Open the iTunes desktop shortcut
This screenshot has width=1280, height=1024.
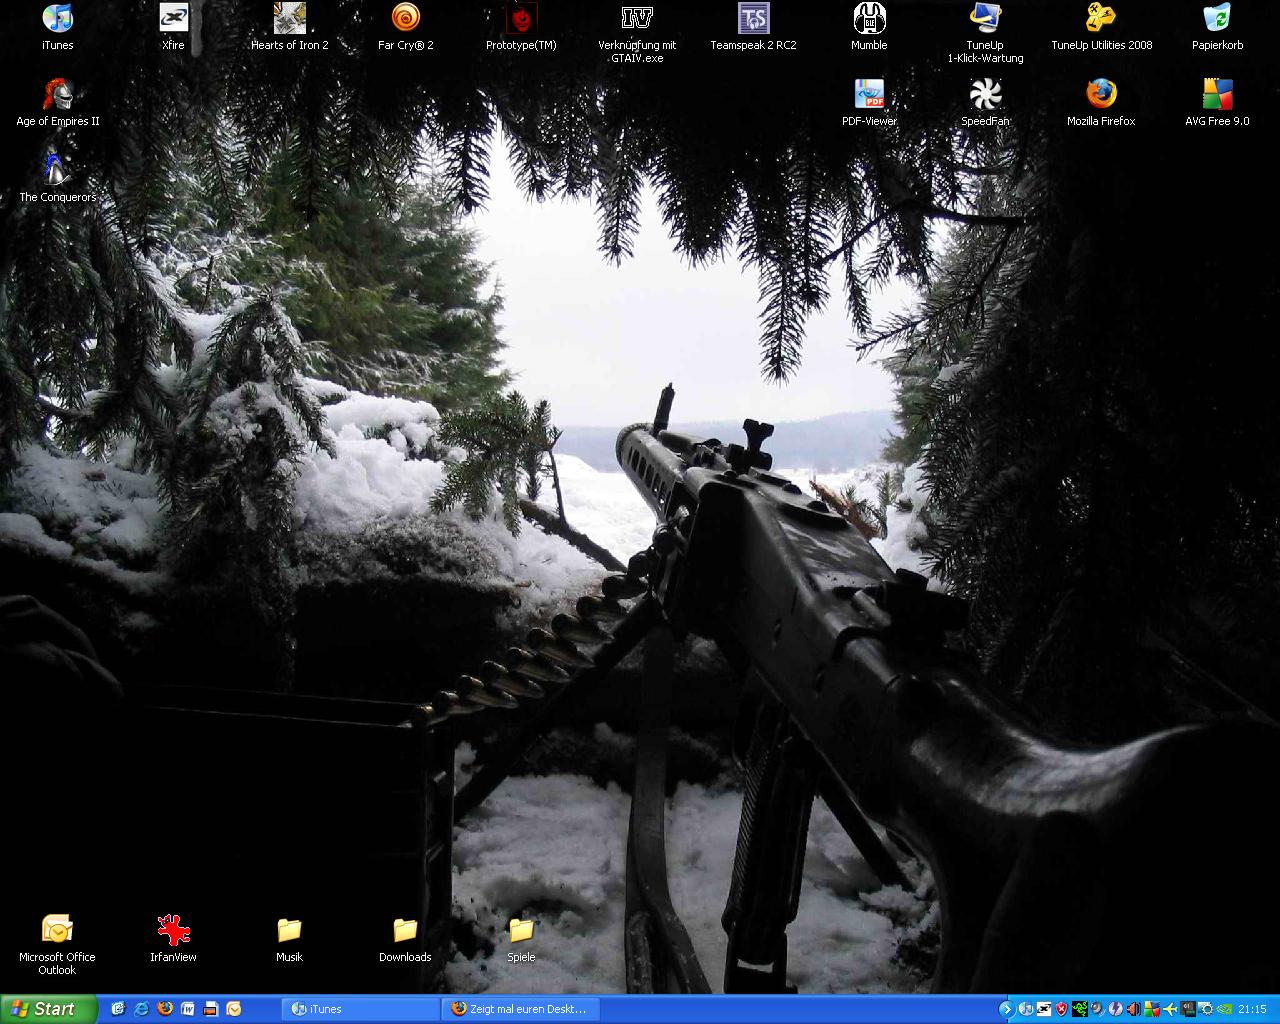click(x=57, y=27)
